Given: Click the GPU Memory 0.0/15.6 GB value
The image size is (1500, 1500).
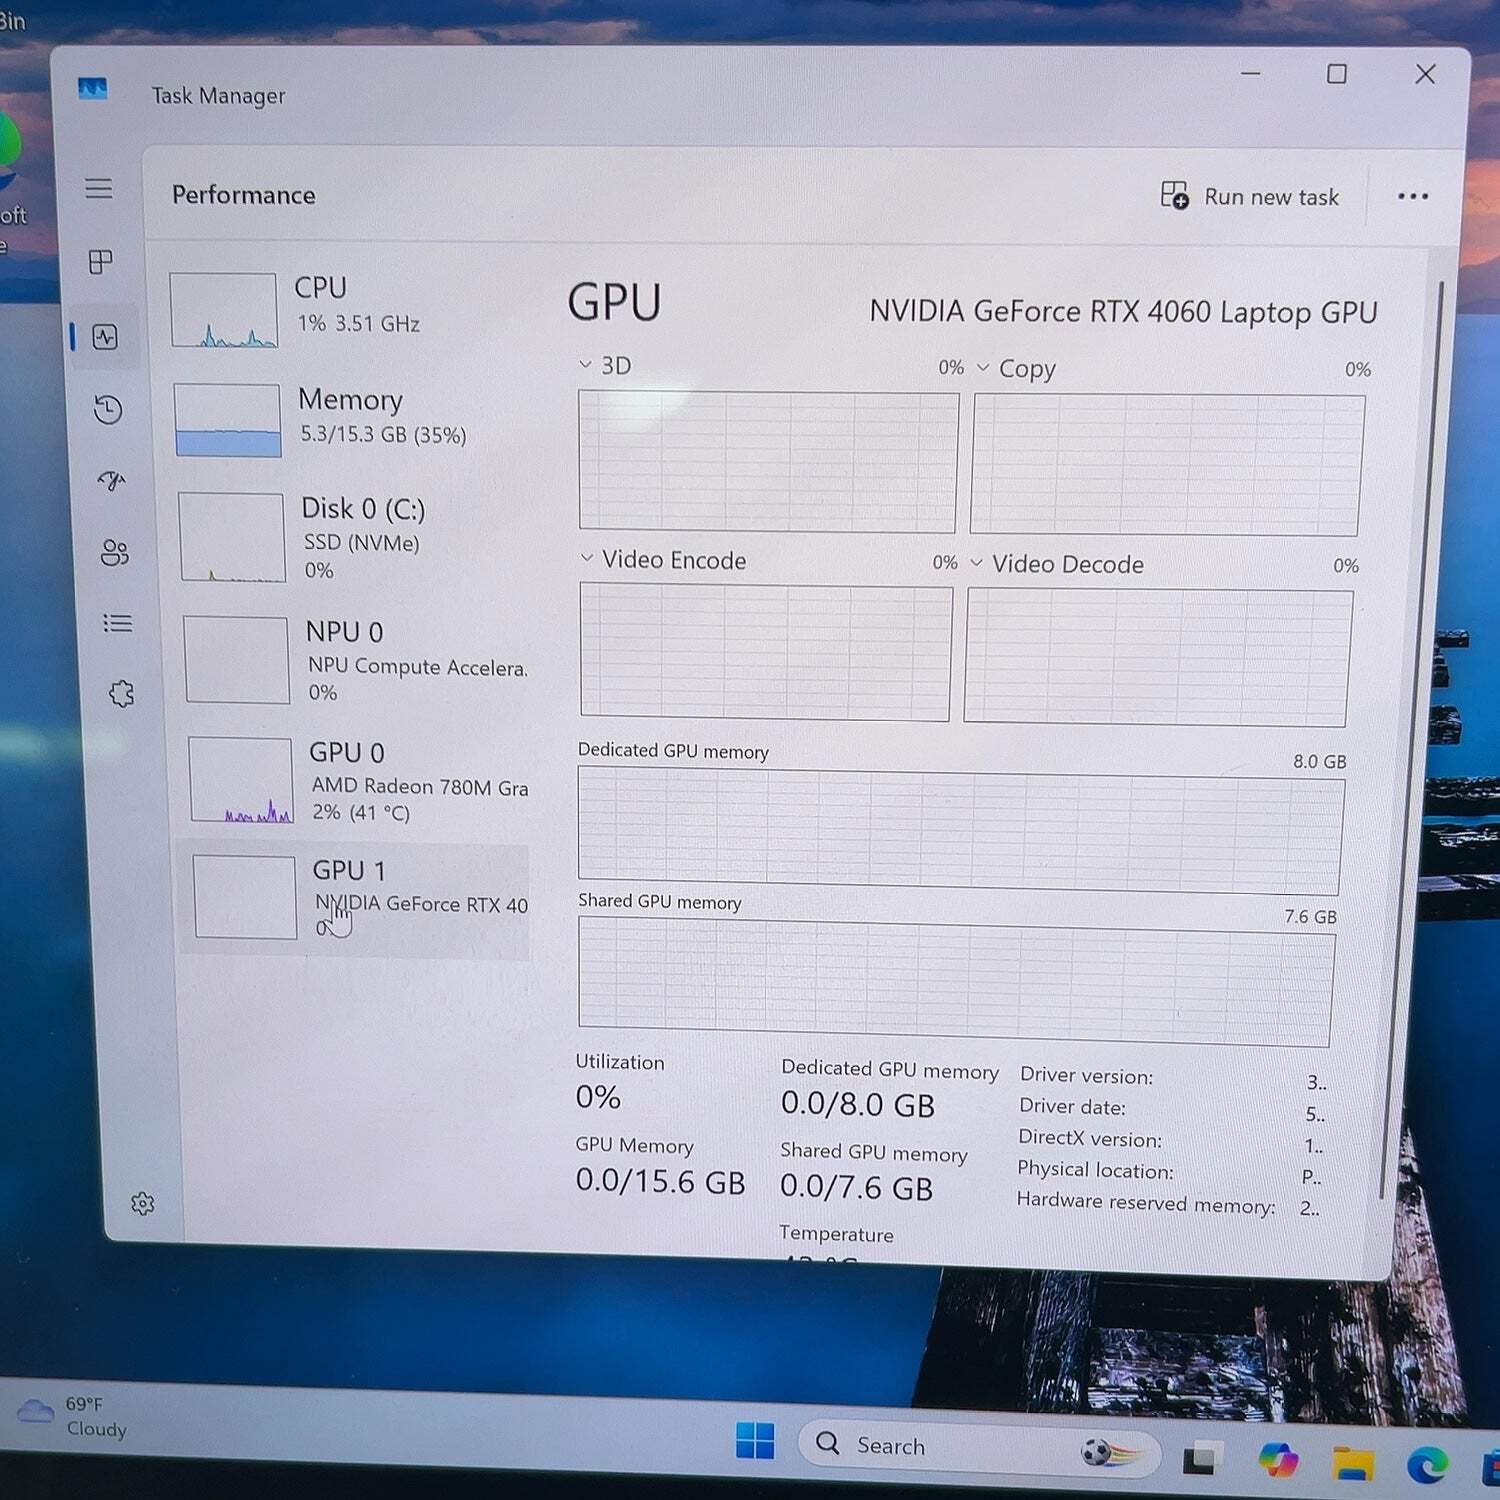Looking at the screenshot, I should [660, 1181].
